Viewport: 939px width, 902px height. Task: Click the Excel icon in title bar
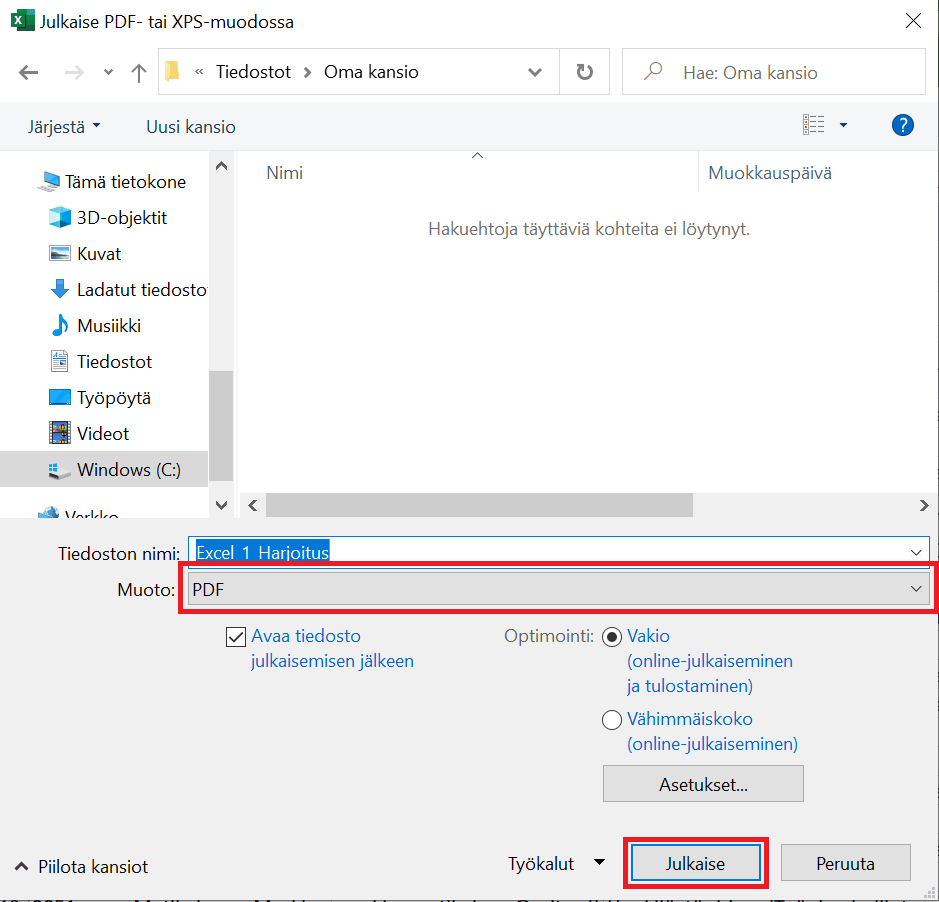pyautogui.click(x=23, y=21)
